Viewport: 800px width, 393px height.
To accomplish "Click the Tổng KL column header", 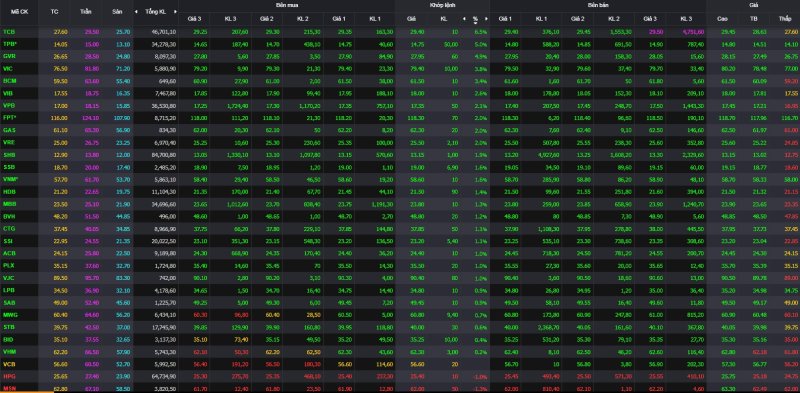I will pyautogui.click(x=156, y=11).
